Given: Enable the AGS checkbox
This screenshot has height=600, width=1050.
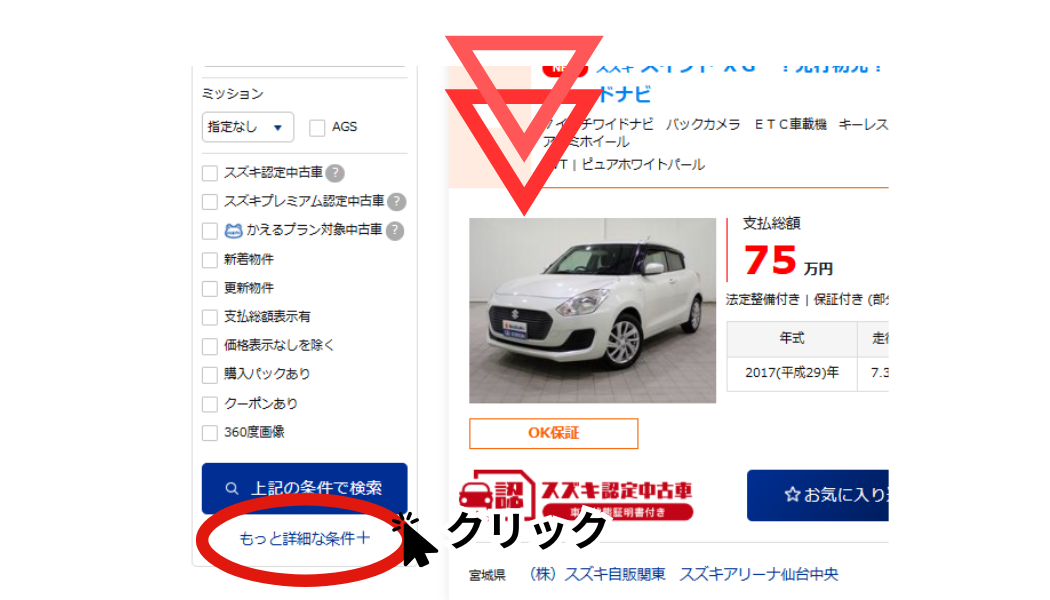Looking at the screenshot, I should point(317,128).
